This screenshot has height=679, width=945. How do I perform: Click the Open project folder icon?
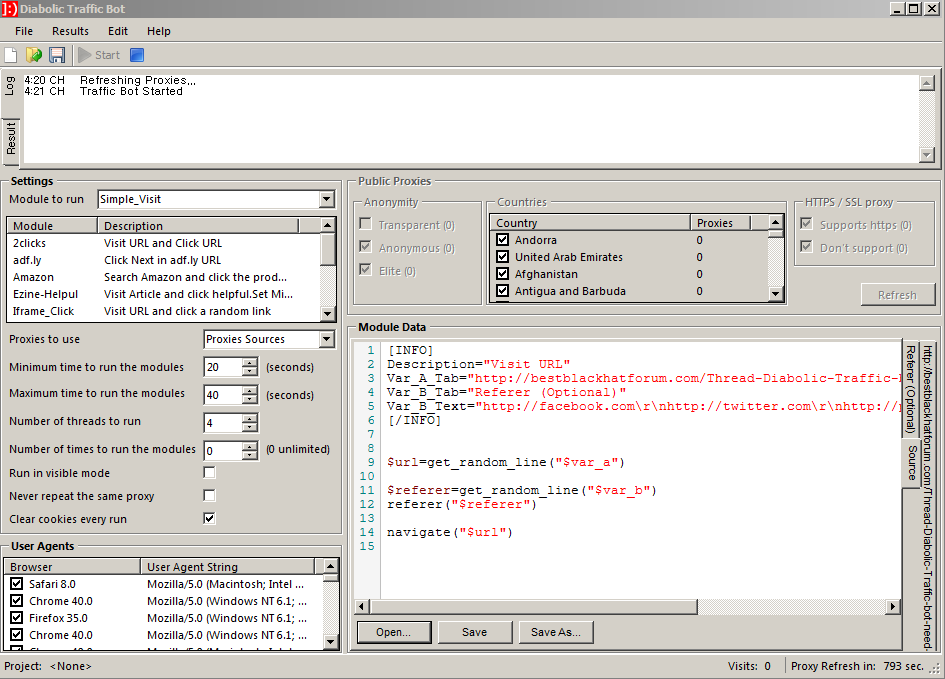click(34, 55)
